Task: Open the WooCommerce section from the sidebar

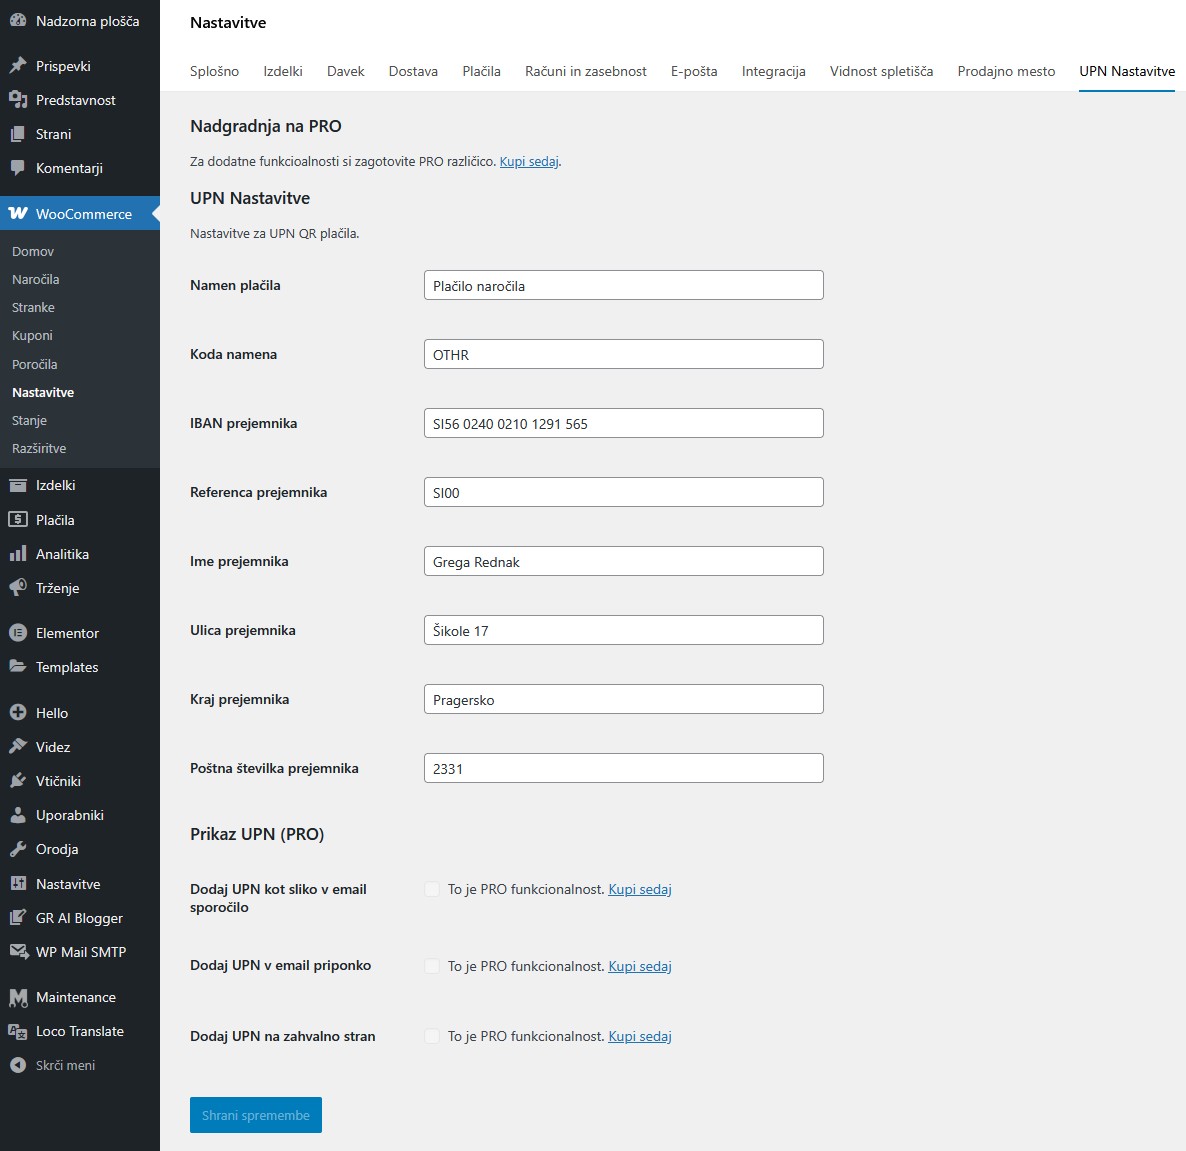Action: tap(80, 213)
